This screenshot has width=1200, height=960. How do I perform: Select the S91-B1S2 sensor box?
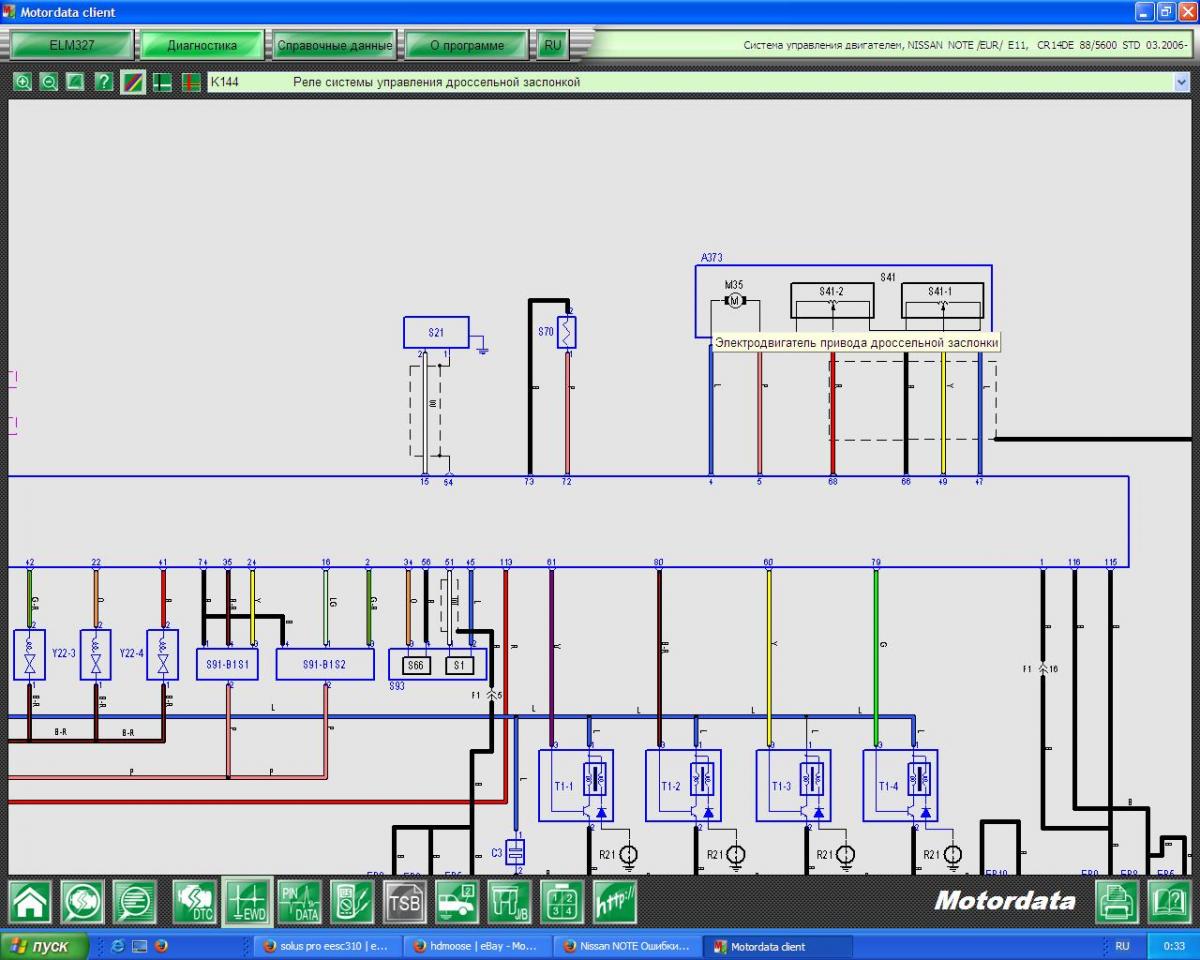pos(325,664)
